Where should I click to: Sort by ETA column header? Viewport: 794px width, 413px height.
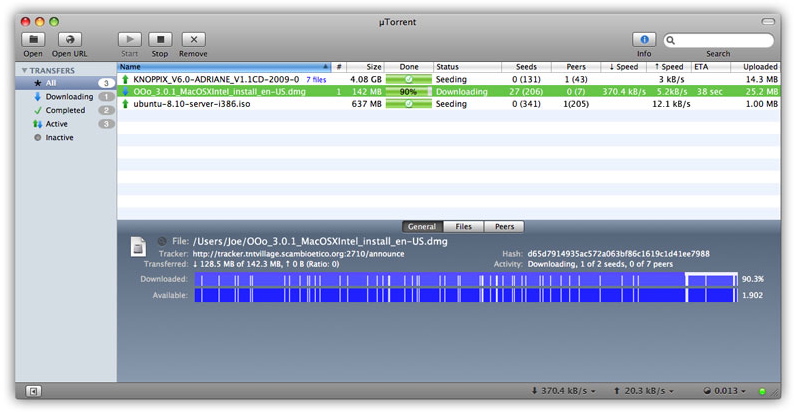coord(711,67)
